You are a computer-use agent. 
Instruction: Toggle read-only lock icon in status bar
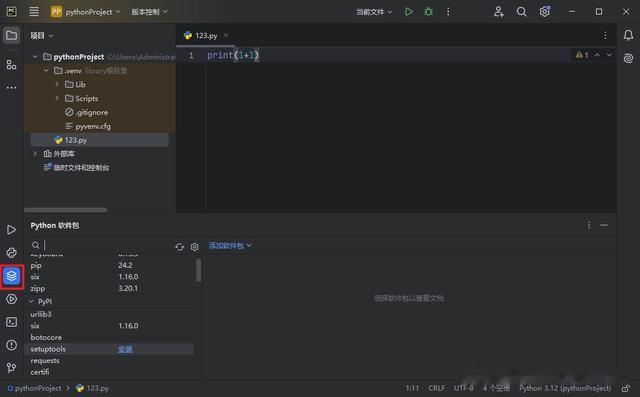point(626,388)
